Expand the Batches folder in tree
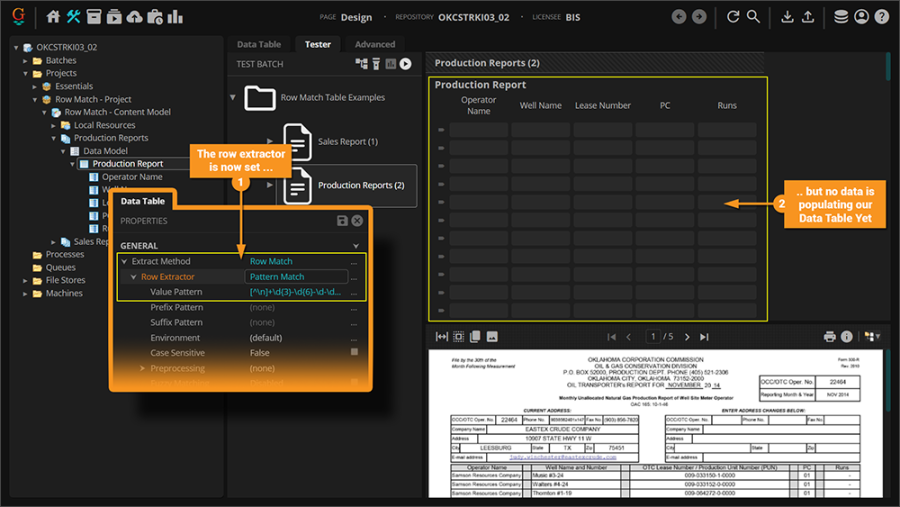 point(27,60)
